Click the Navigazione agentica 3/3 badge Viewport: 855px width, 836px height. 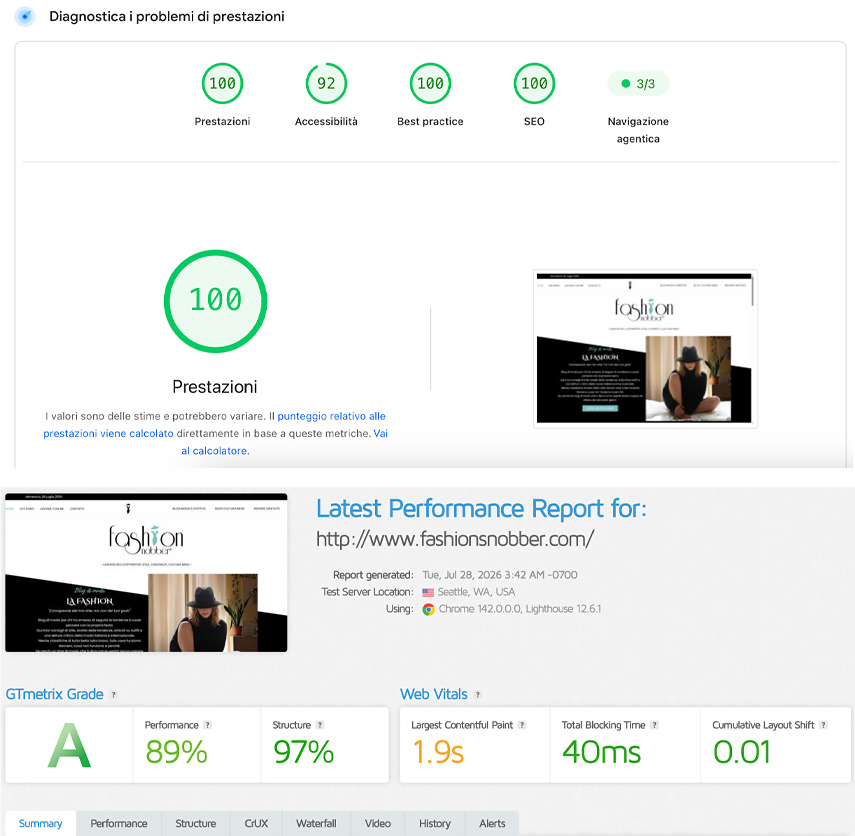pos(638,84)
